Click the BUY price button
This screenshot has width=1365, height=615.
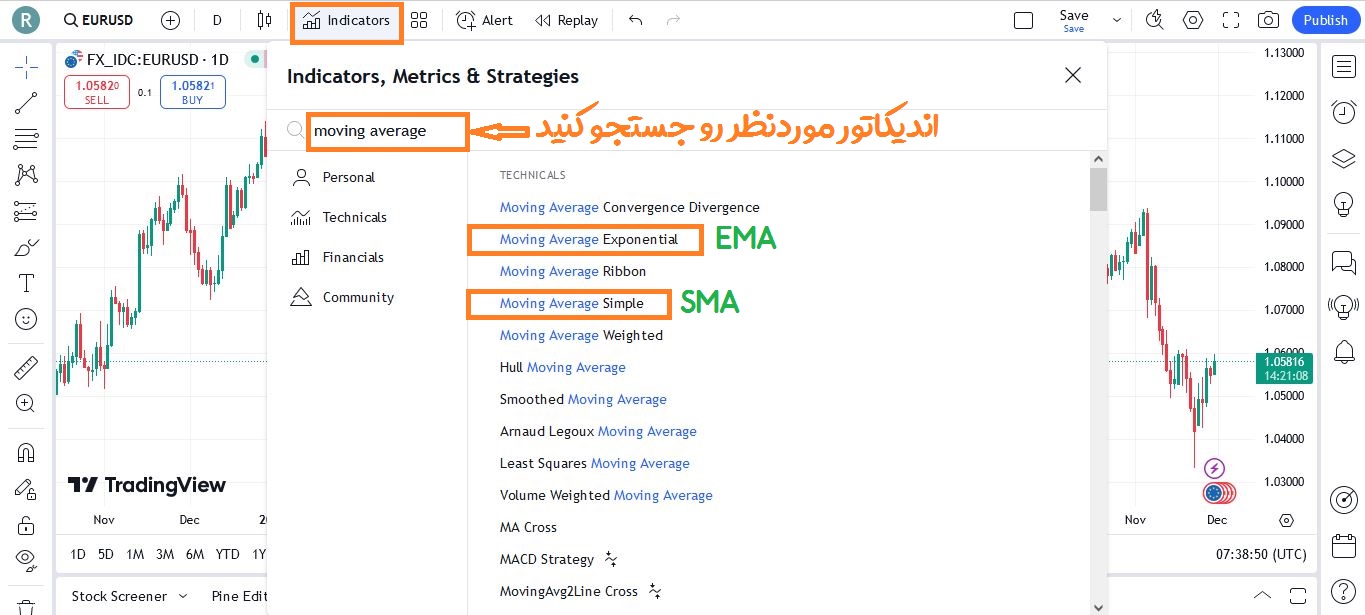click(192, 92)
